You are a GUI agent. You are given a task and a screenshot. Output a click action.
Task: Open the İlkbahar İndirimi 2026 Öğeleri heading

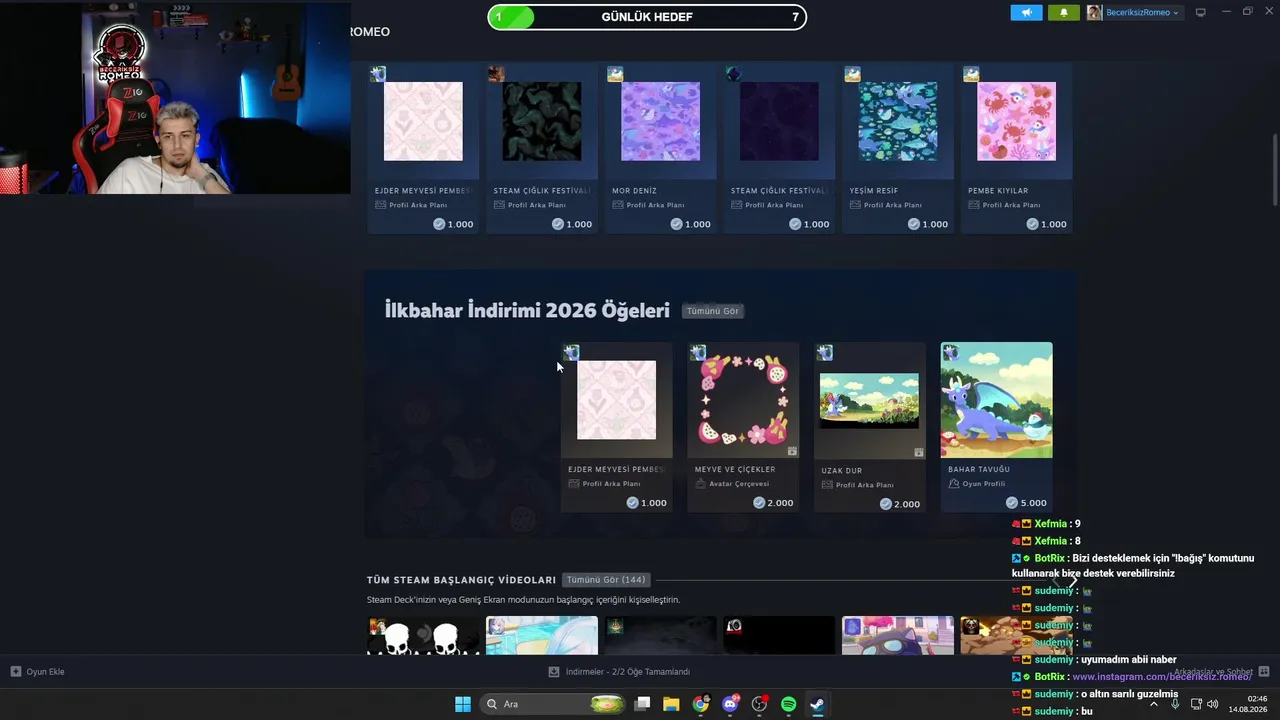527,311
